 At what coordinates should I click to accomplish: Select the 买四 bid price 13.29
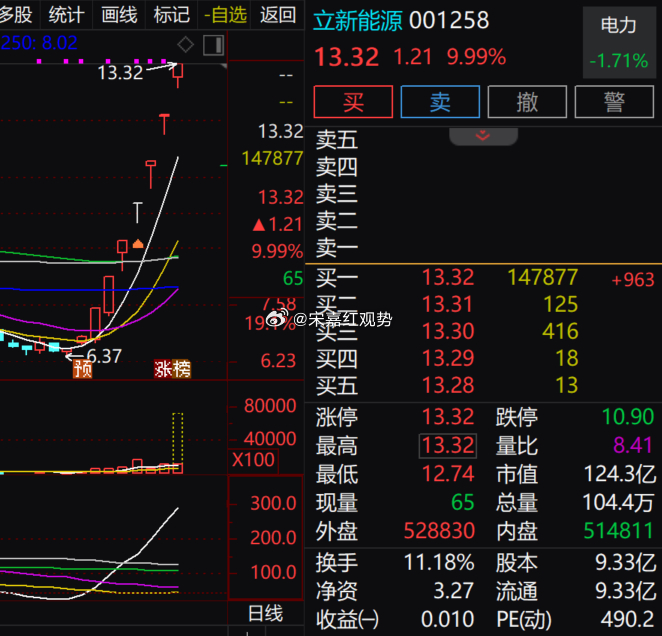[448, 358]
